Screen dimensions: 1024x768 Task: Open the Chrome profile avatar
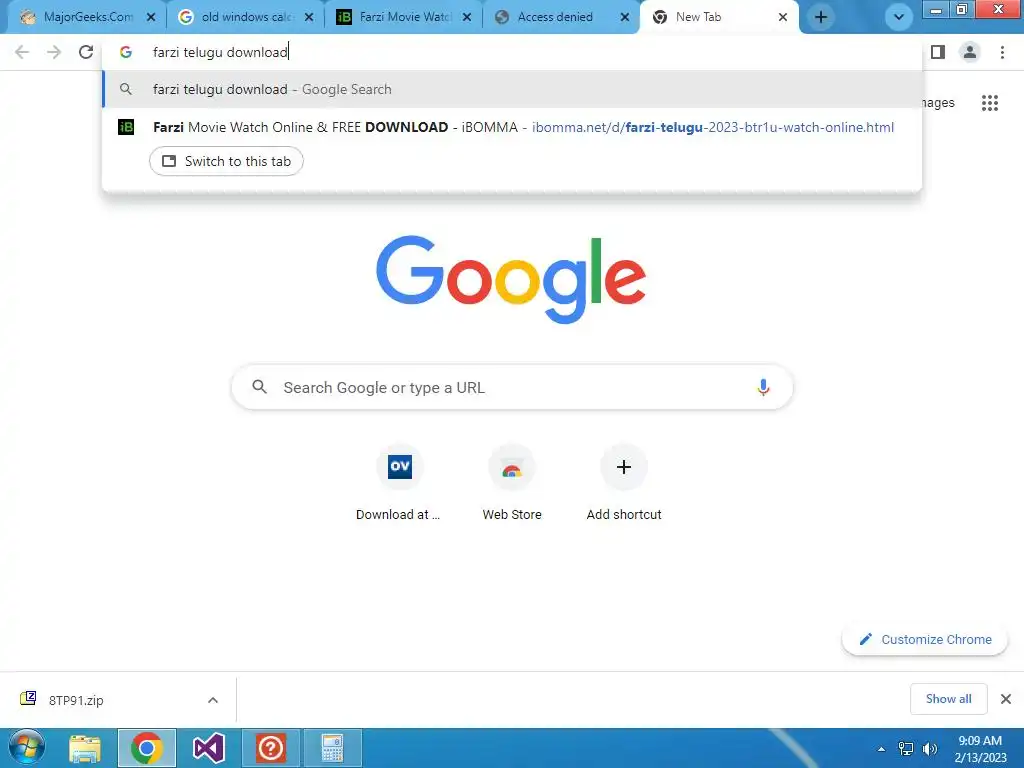970,52
